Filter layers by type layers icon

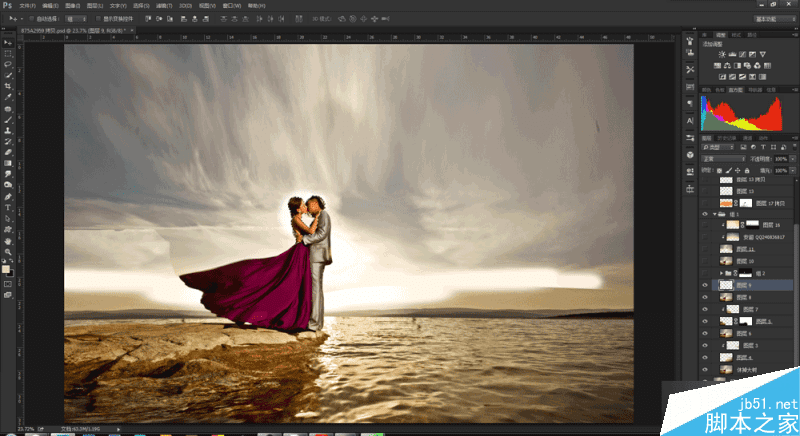[x=763, y=147]
